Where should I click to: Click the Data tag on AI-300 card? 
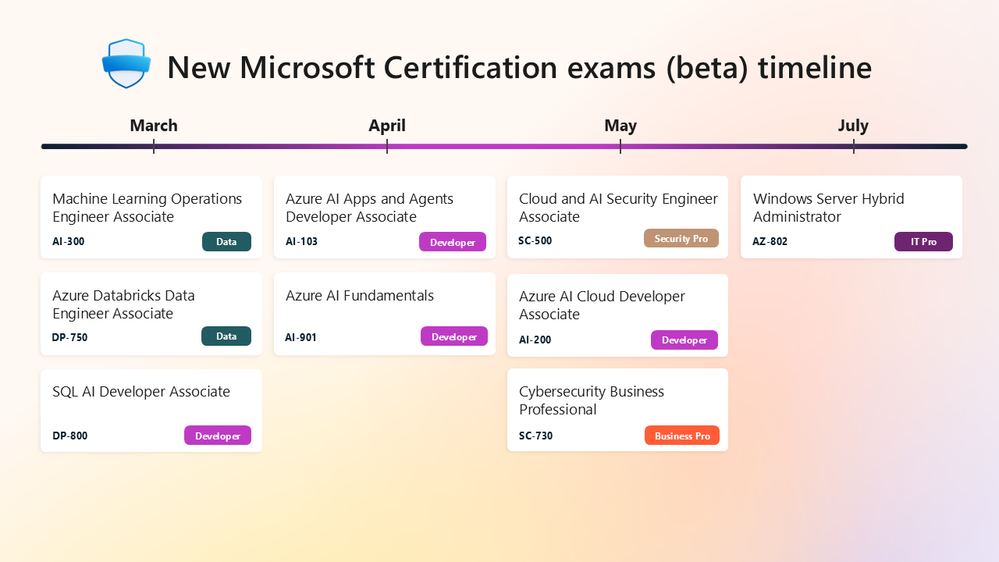pyautogui.click(x=226, y=241)
